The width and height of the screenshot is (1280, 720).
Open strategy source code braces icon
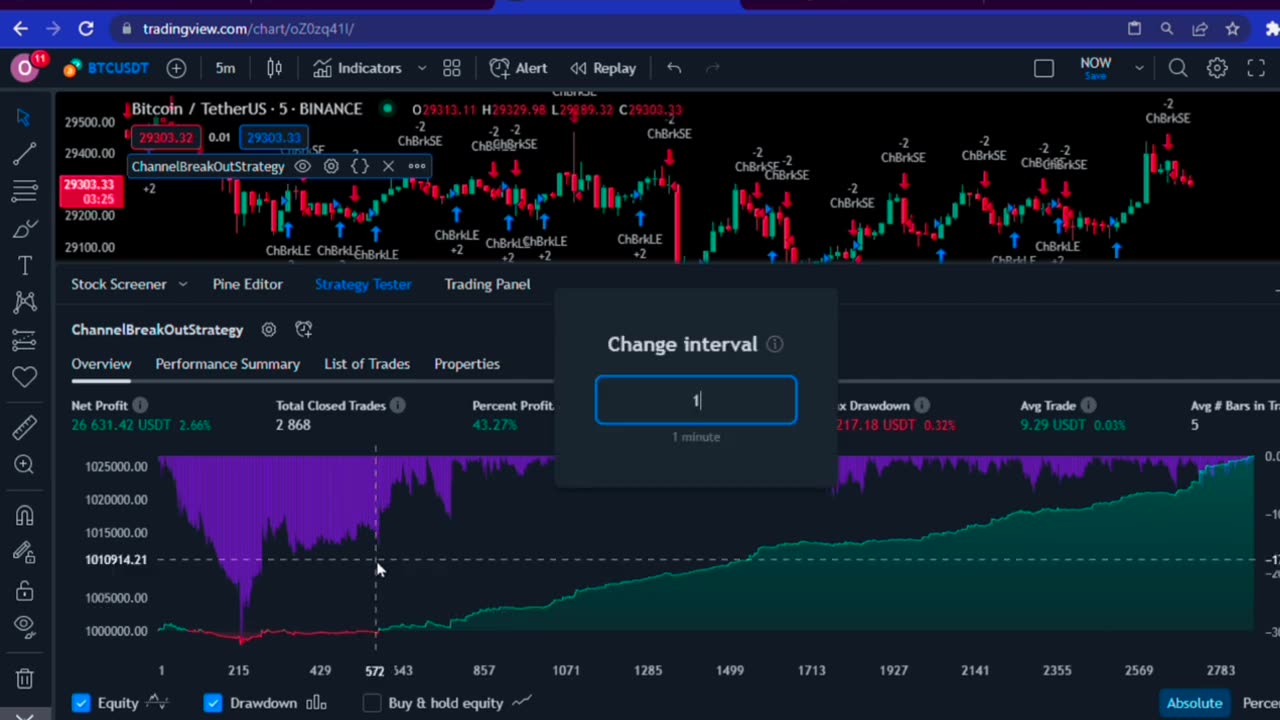pyautogui.click(x=360, y=166)
